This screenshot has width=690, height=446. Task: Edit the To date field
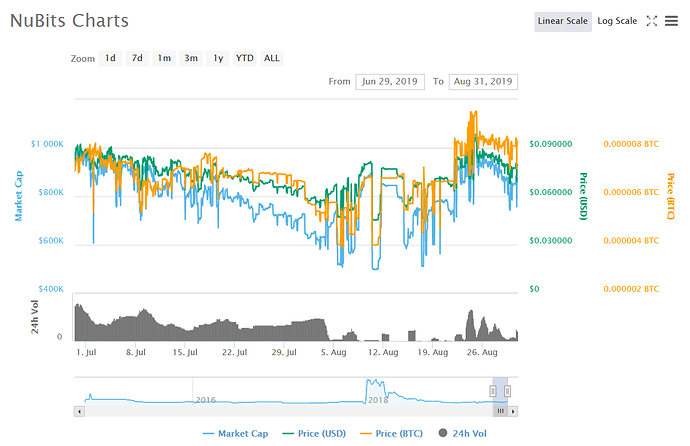483,82
